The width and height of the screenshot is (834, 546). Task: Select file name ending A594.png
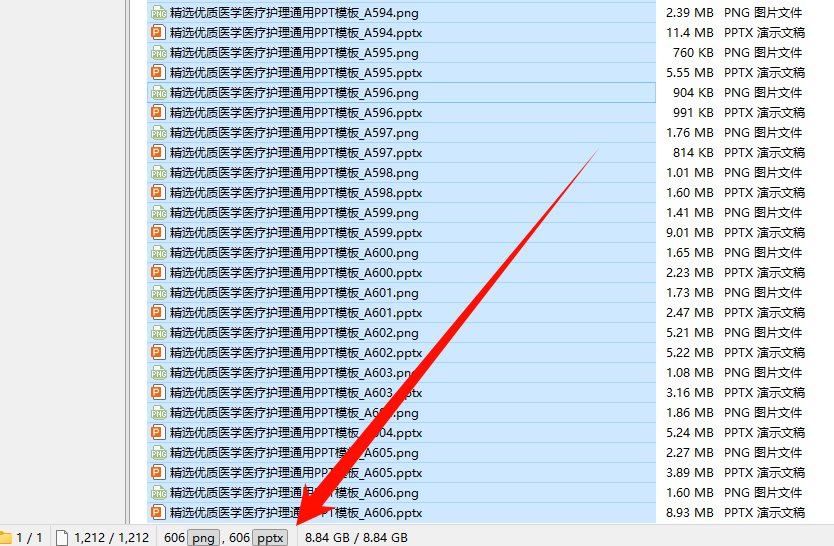point(294,13)
